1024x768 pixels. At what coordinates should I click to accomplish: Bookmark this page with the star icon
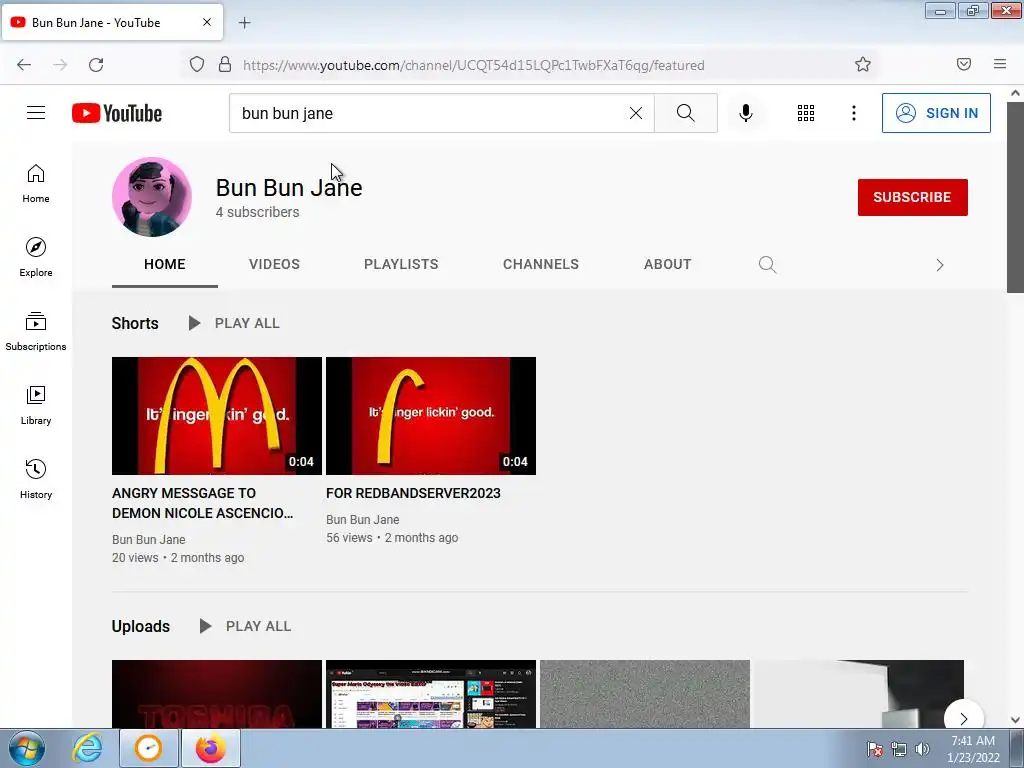(x=863, y=64)
